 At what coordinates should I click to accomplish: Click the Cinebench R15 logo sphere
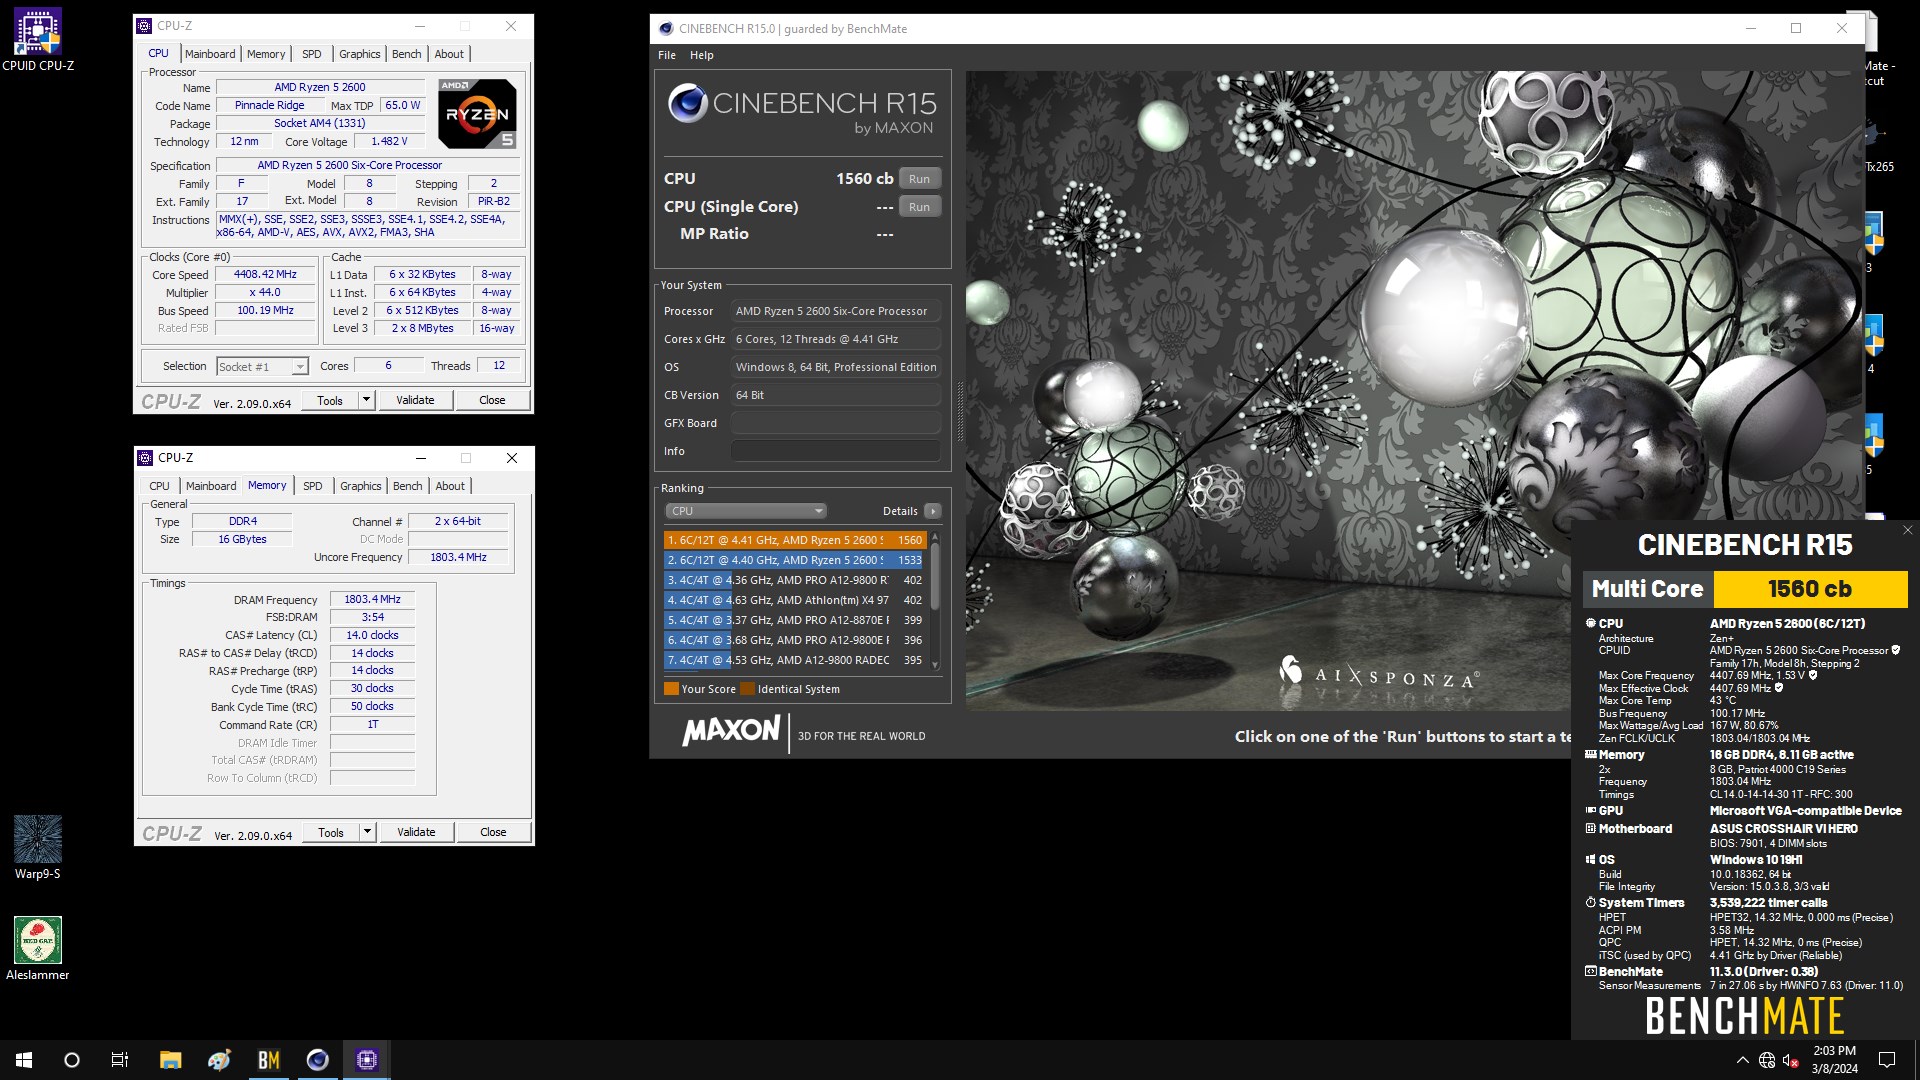point(688,103)
